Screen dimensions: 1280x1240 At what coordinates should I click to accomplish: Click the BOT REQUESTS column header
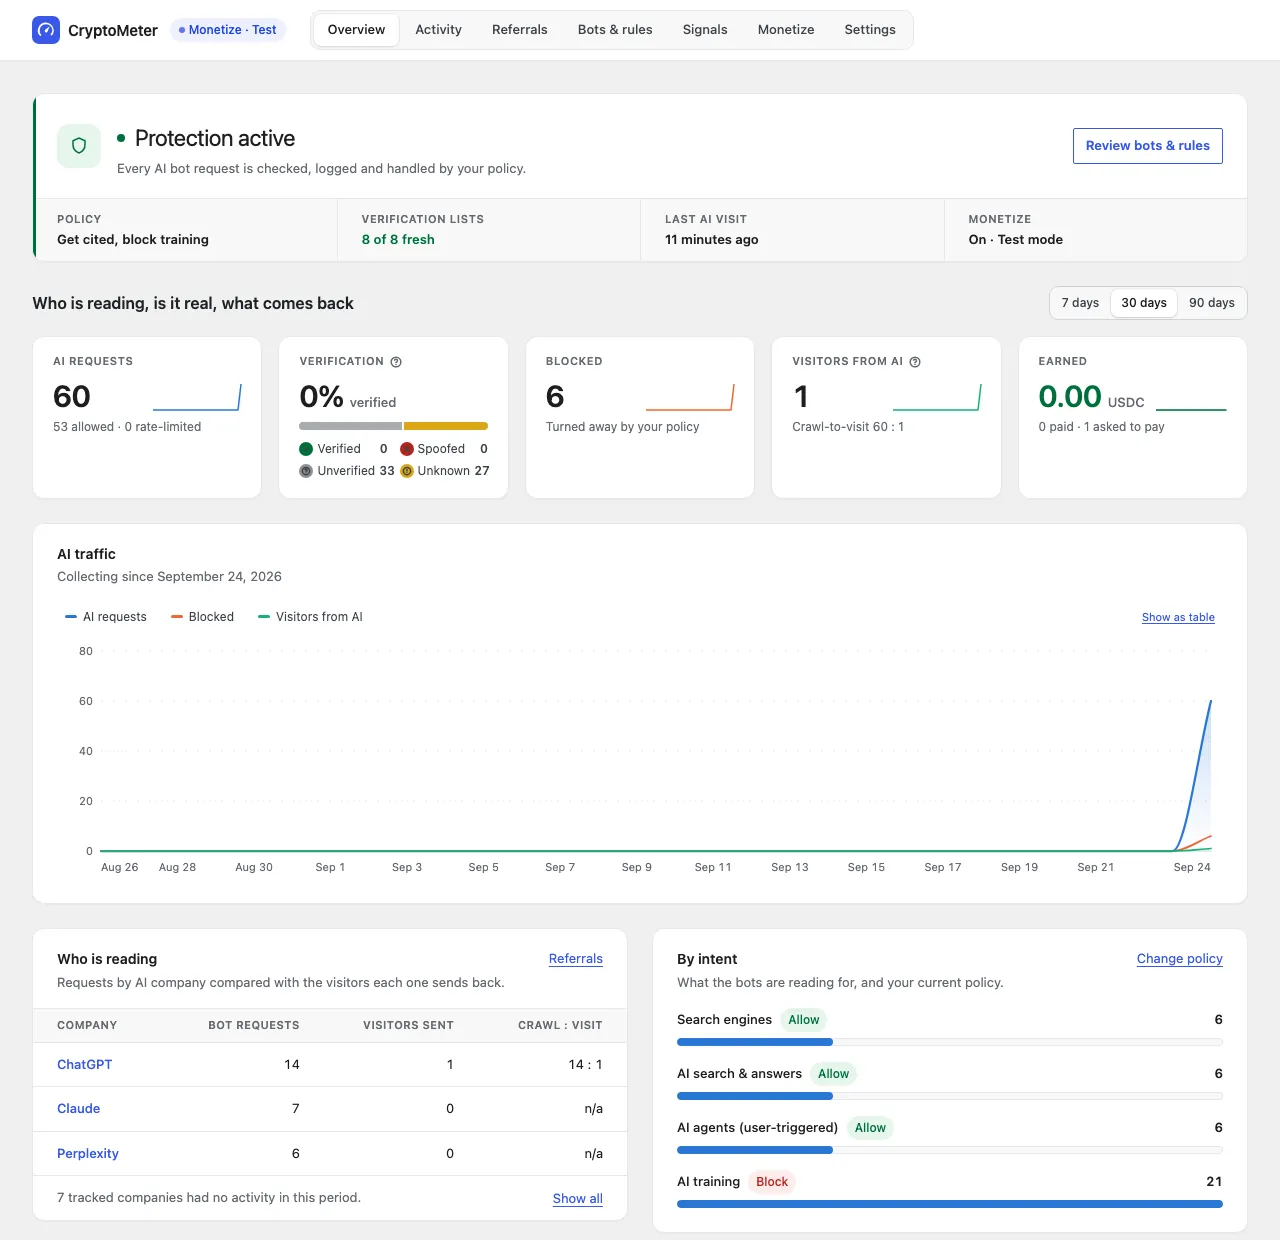[x=254, y=1025]
